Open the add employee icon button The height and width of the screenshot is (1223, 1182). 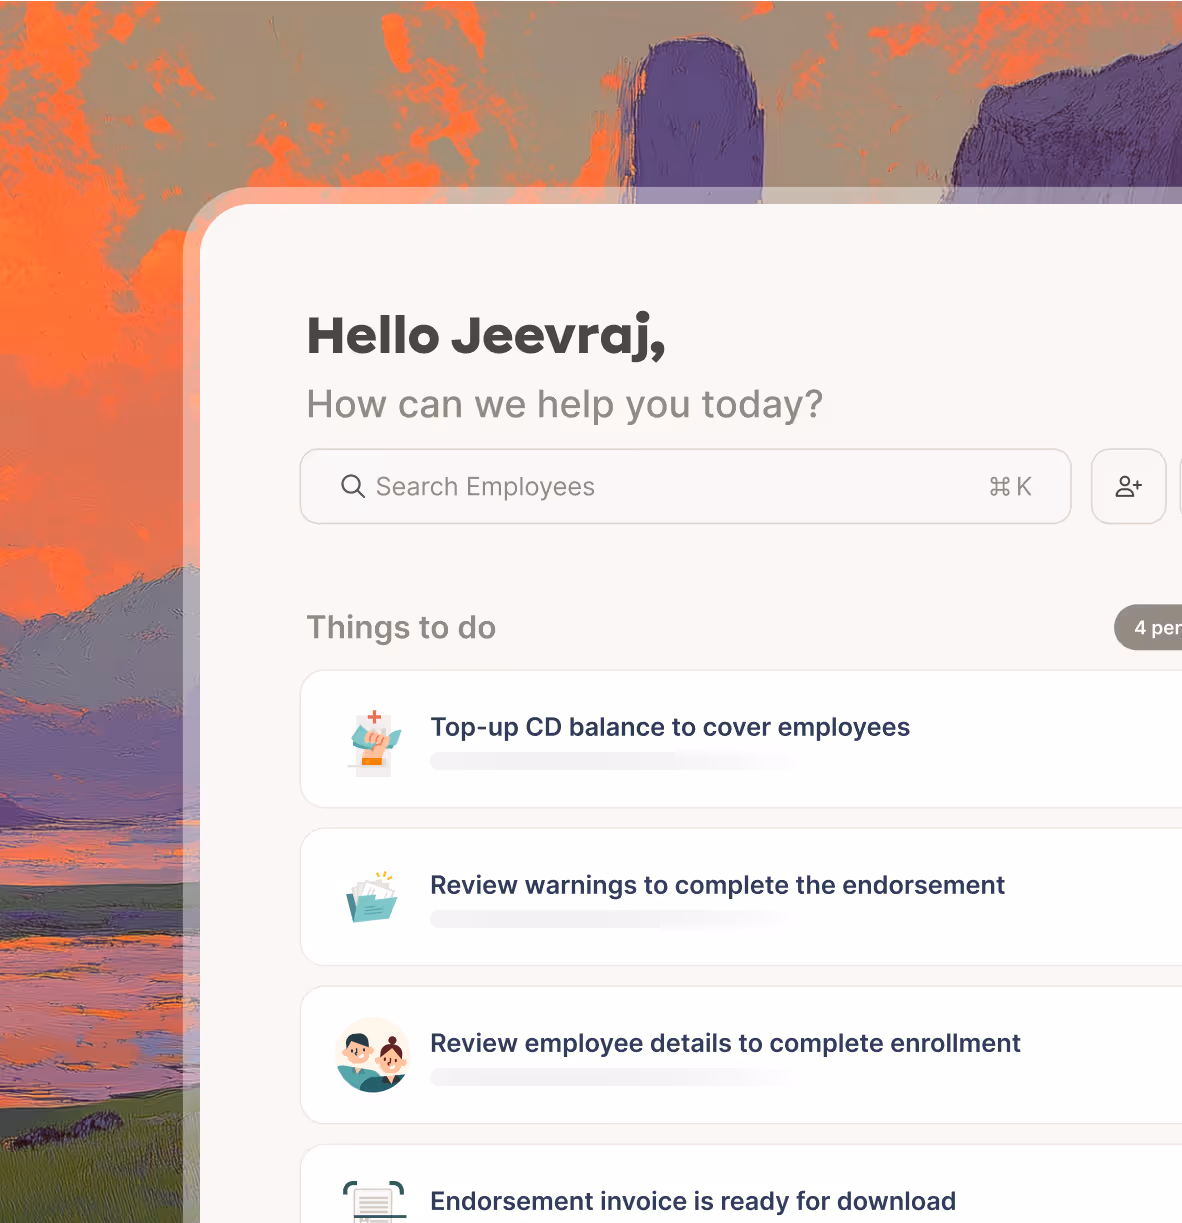(1128, 486)
